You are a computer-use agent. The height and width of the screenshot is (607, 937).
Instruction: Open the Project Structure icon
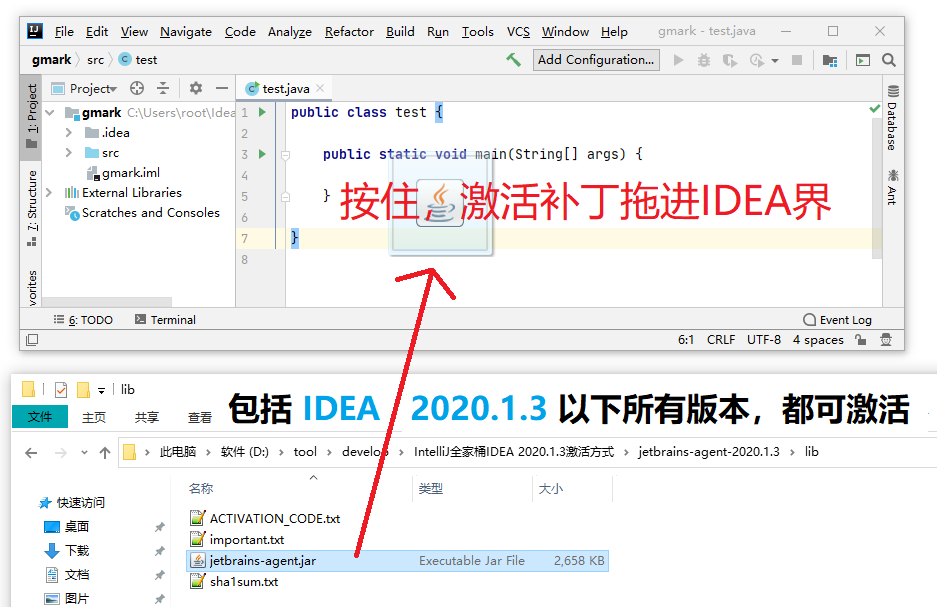click(x=829, y=60)
